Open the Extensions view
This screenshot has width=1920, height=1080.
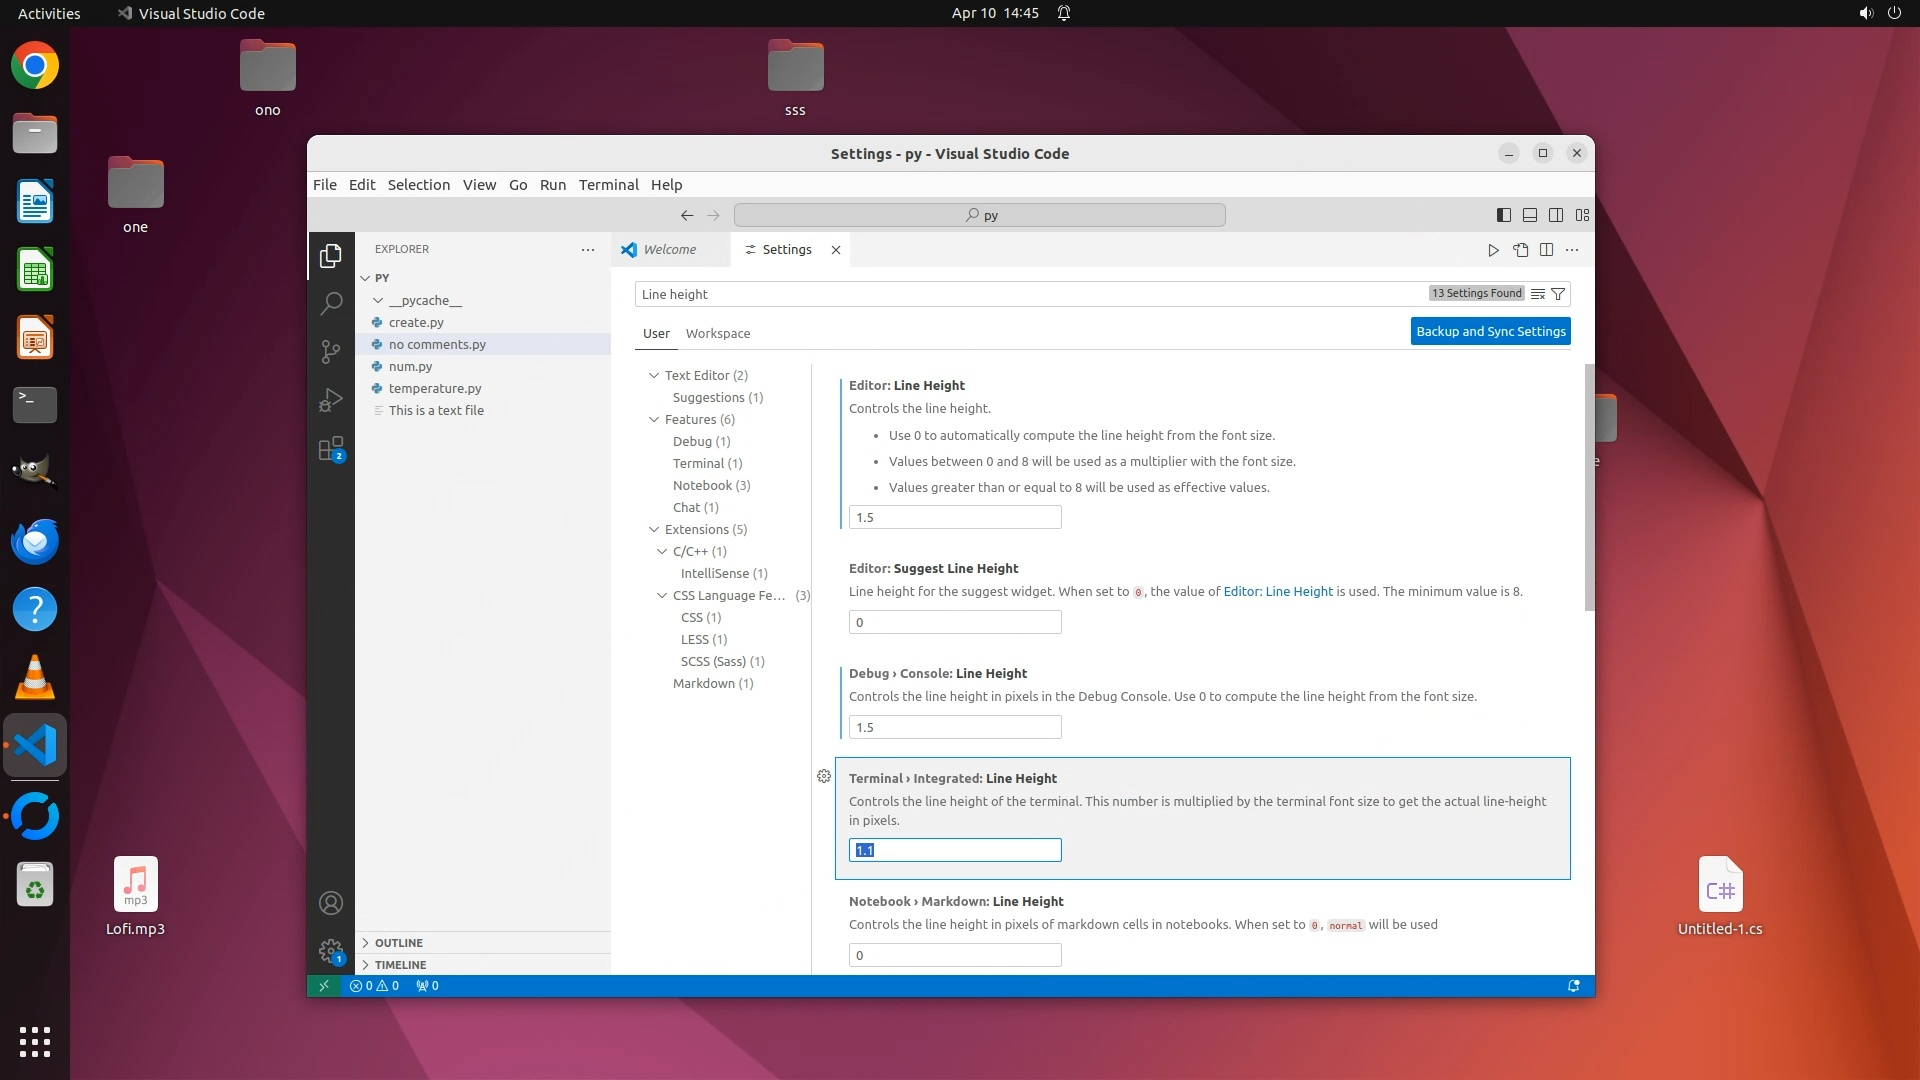pyautogui.click(x=331, y=448)
